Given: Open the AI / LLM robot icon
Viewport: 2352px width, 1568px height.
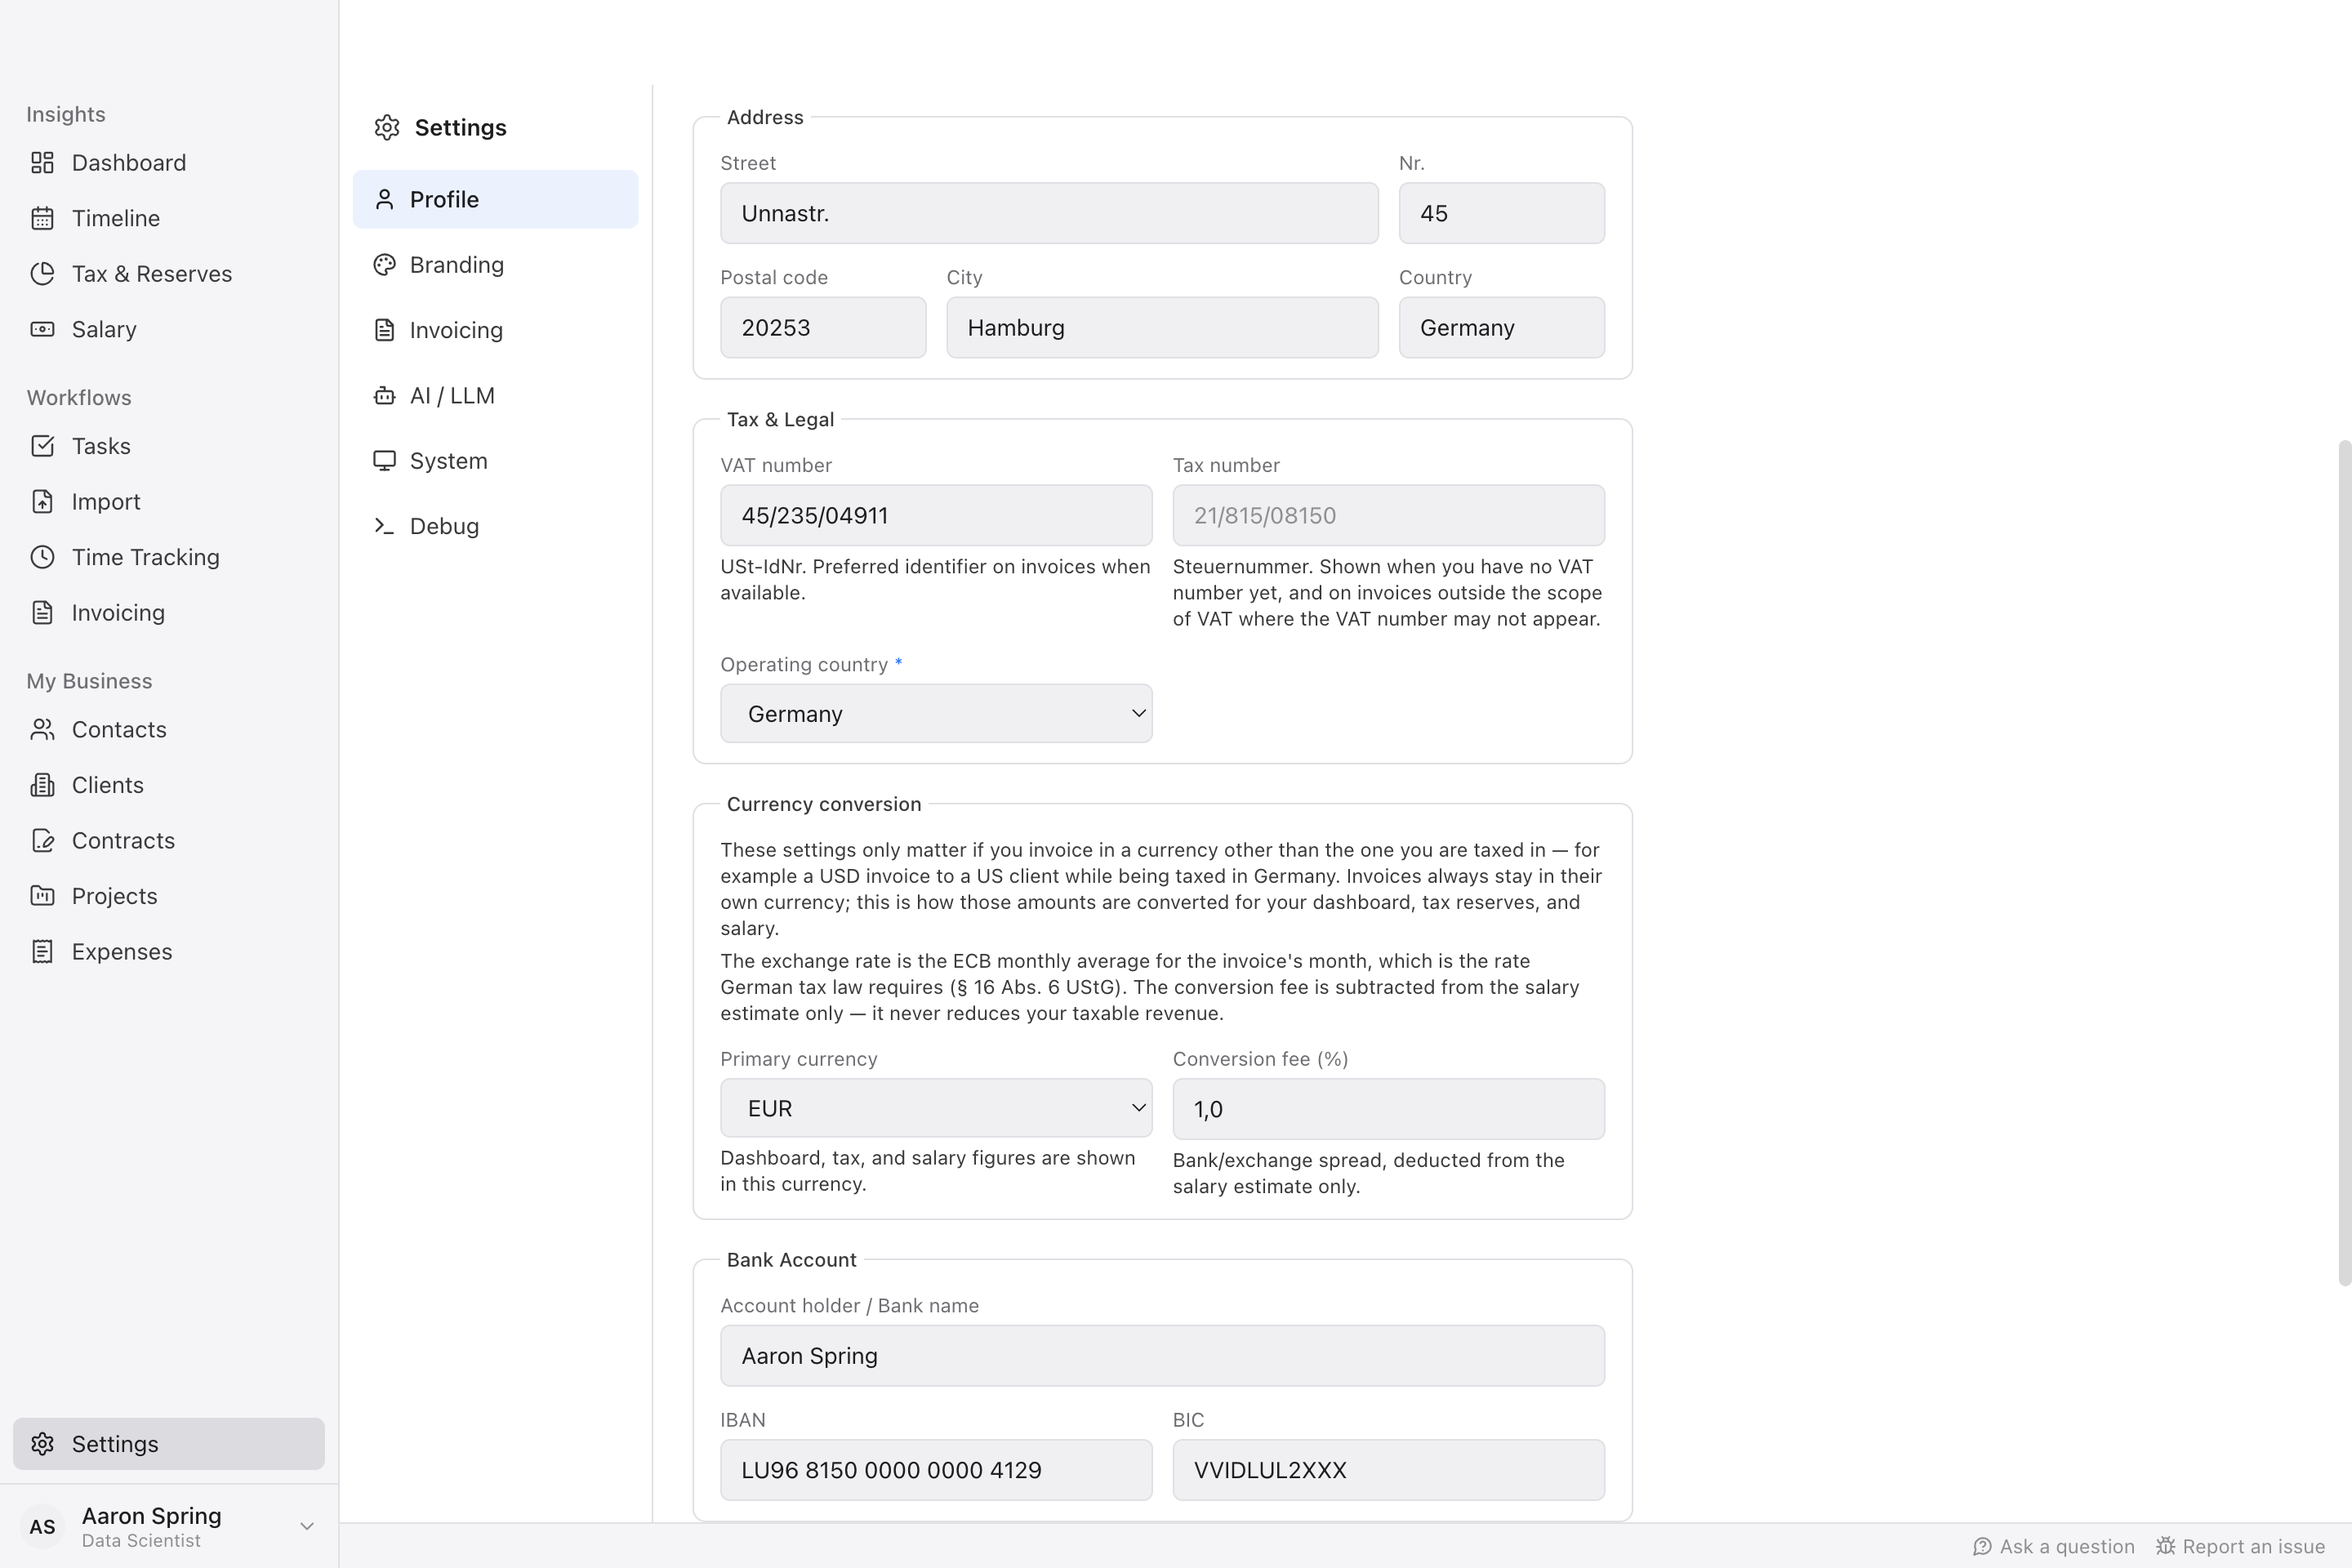Looking at the screenshot, I should click(x=384, y=396).
